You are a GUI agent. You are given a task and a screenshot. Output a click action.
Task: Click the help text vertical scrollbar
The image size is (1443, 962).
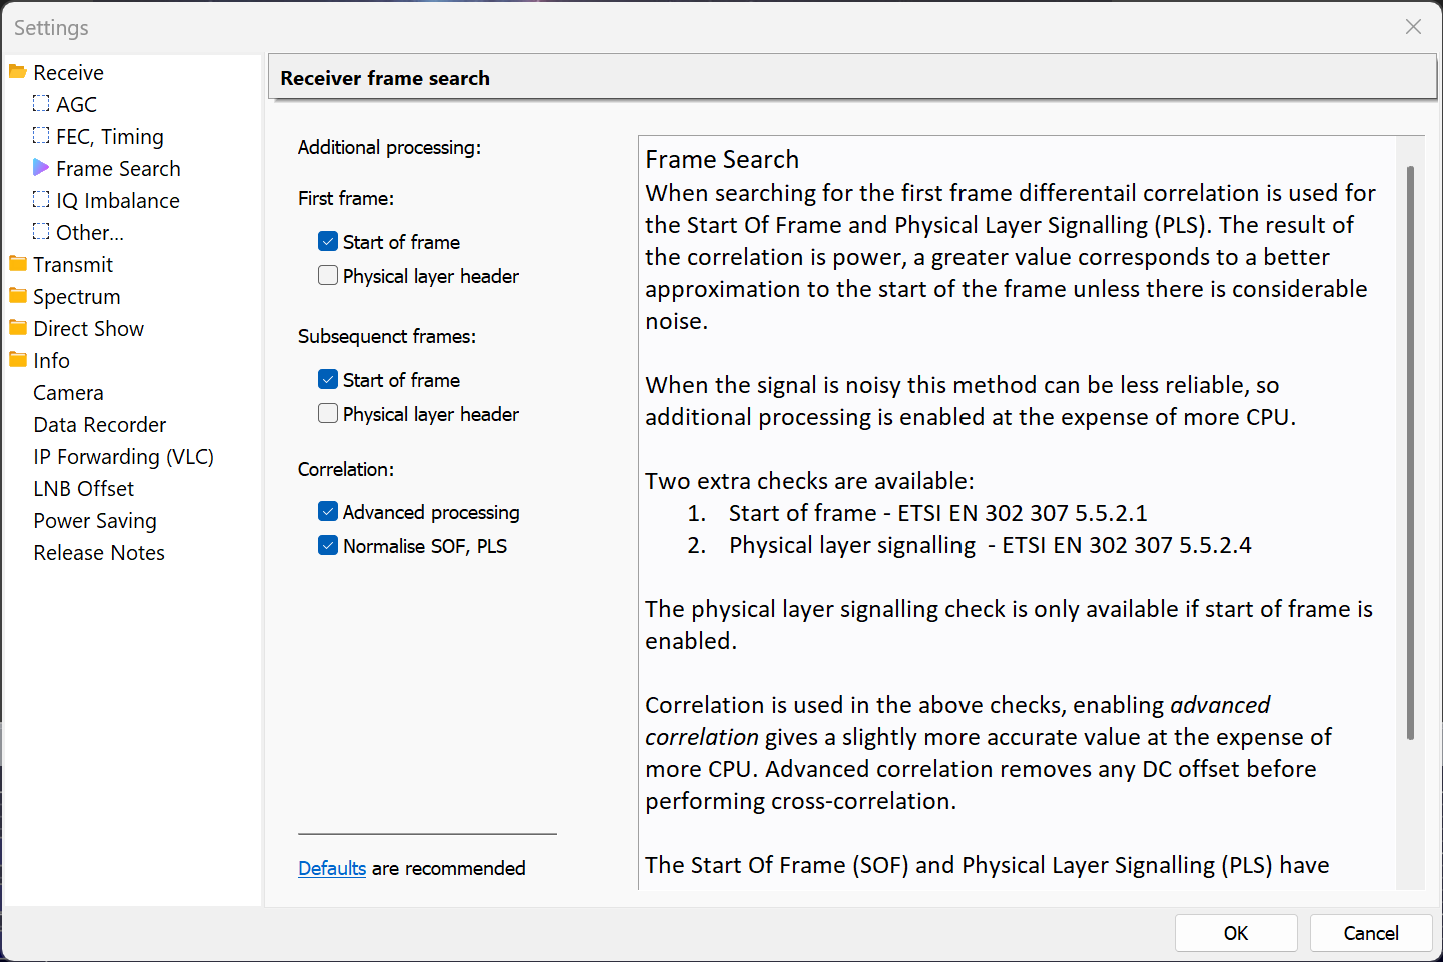click(1410, 452)
